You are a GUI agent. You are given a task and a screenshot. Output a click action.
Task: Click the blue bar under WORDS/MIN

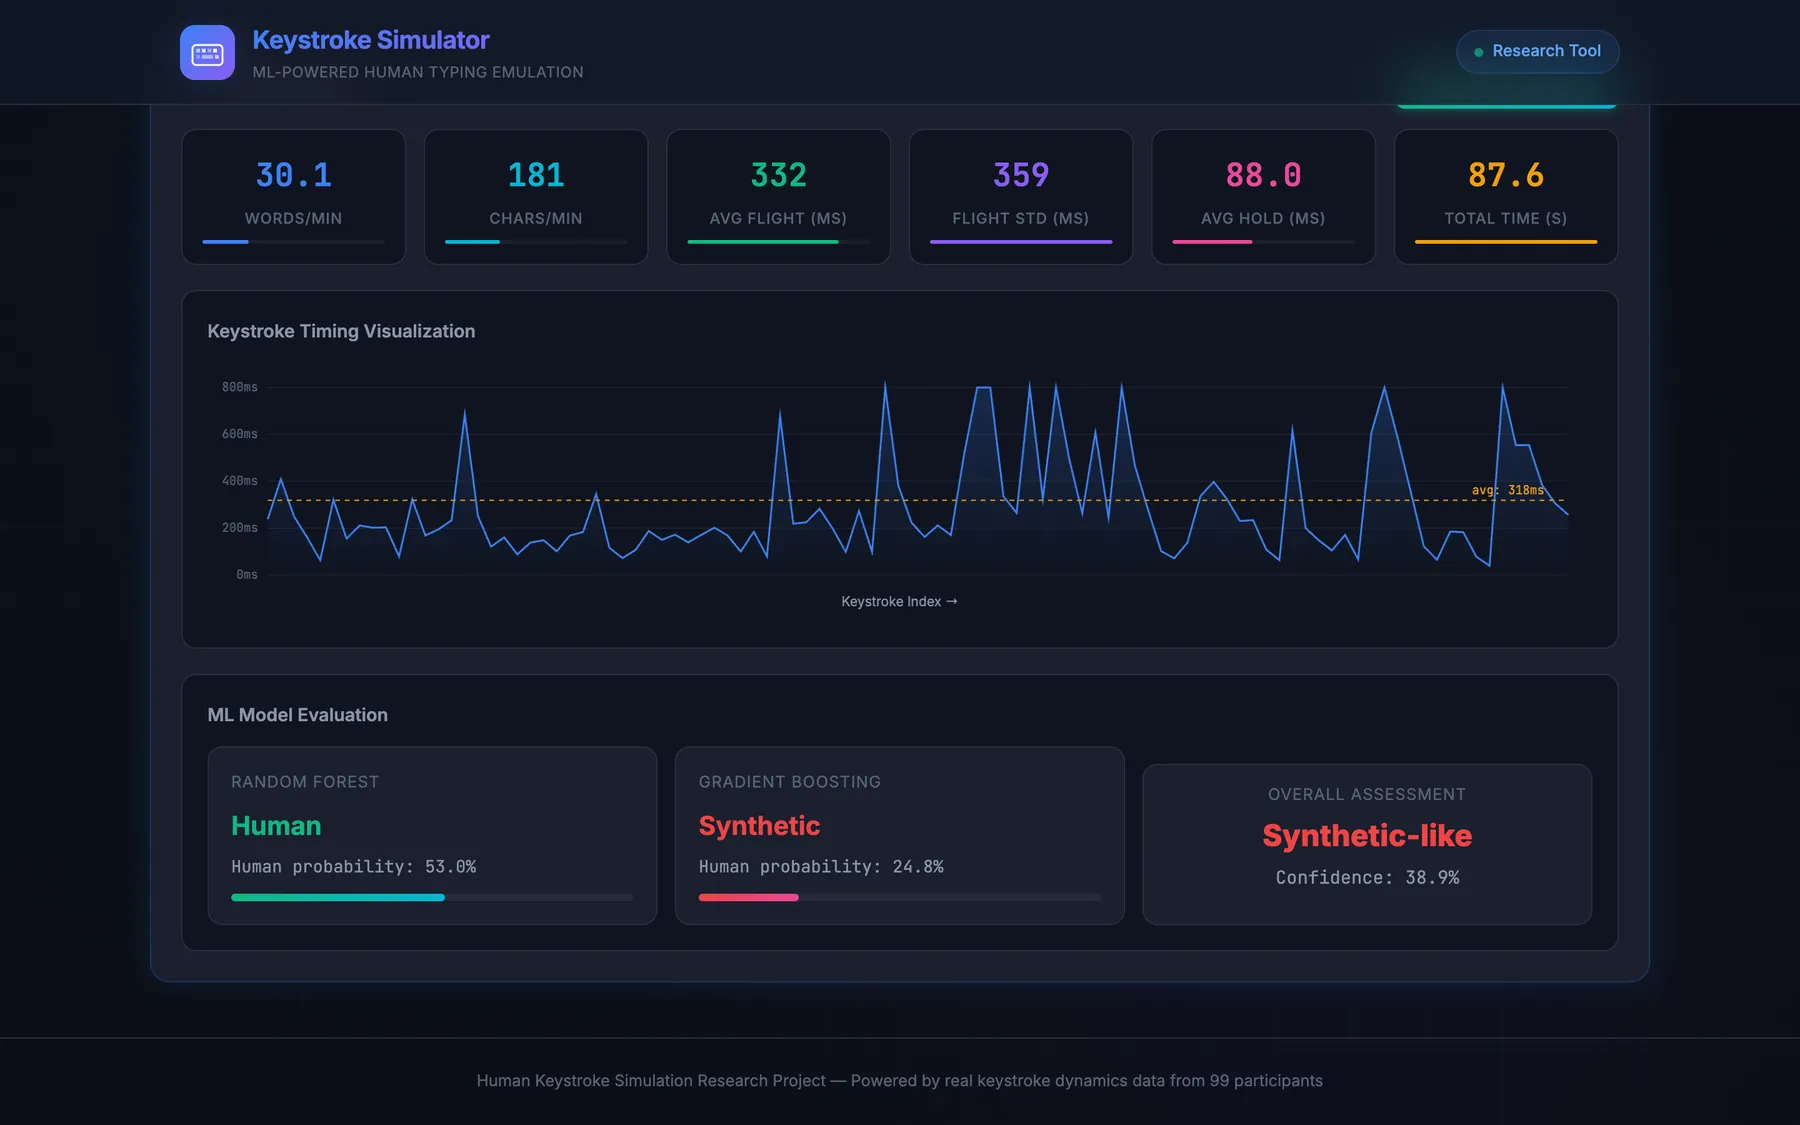coord(225,242)
